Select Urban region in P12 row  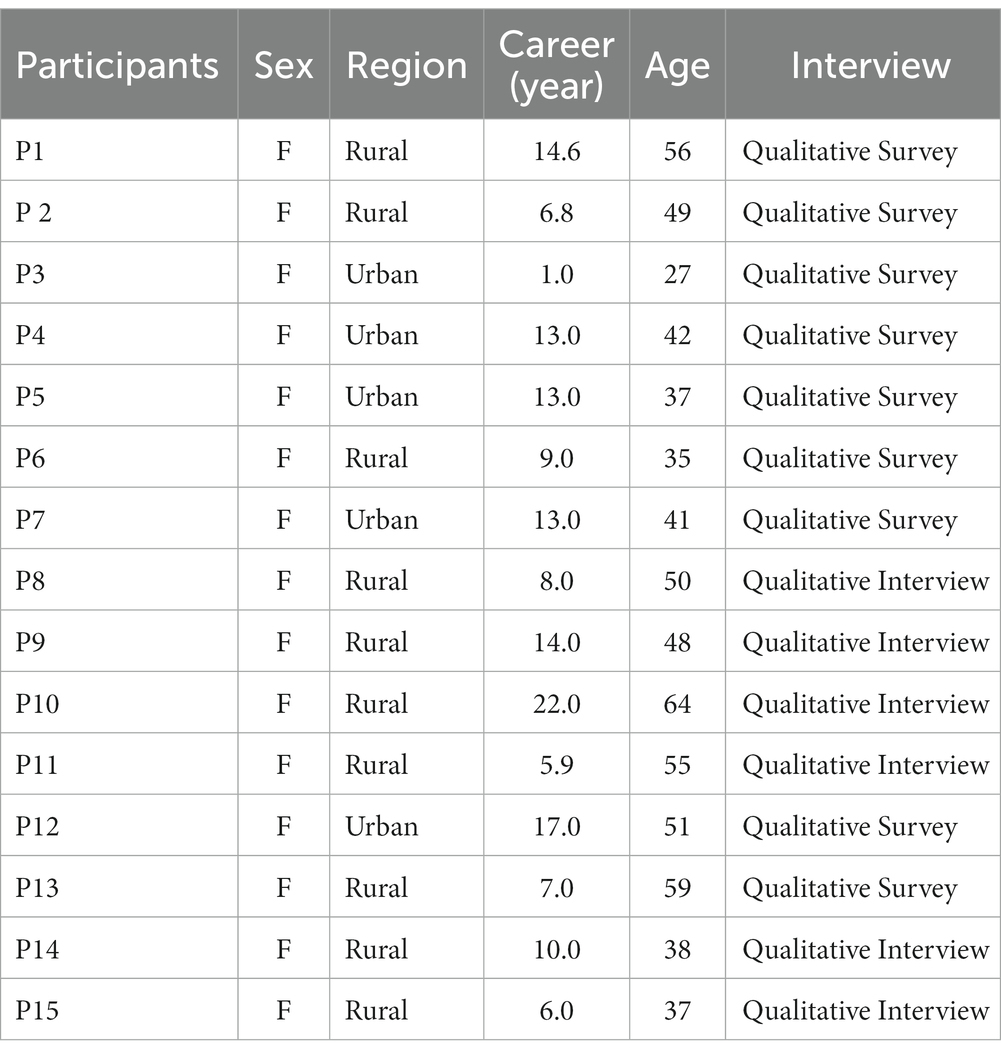click(x=382, y=827)
